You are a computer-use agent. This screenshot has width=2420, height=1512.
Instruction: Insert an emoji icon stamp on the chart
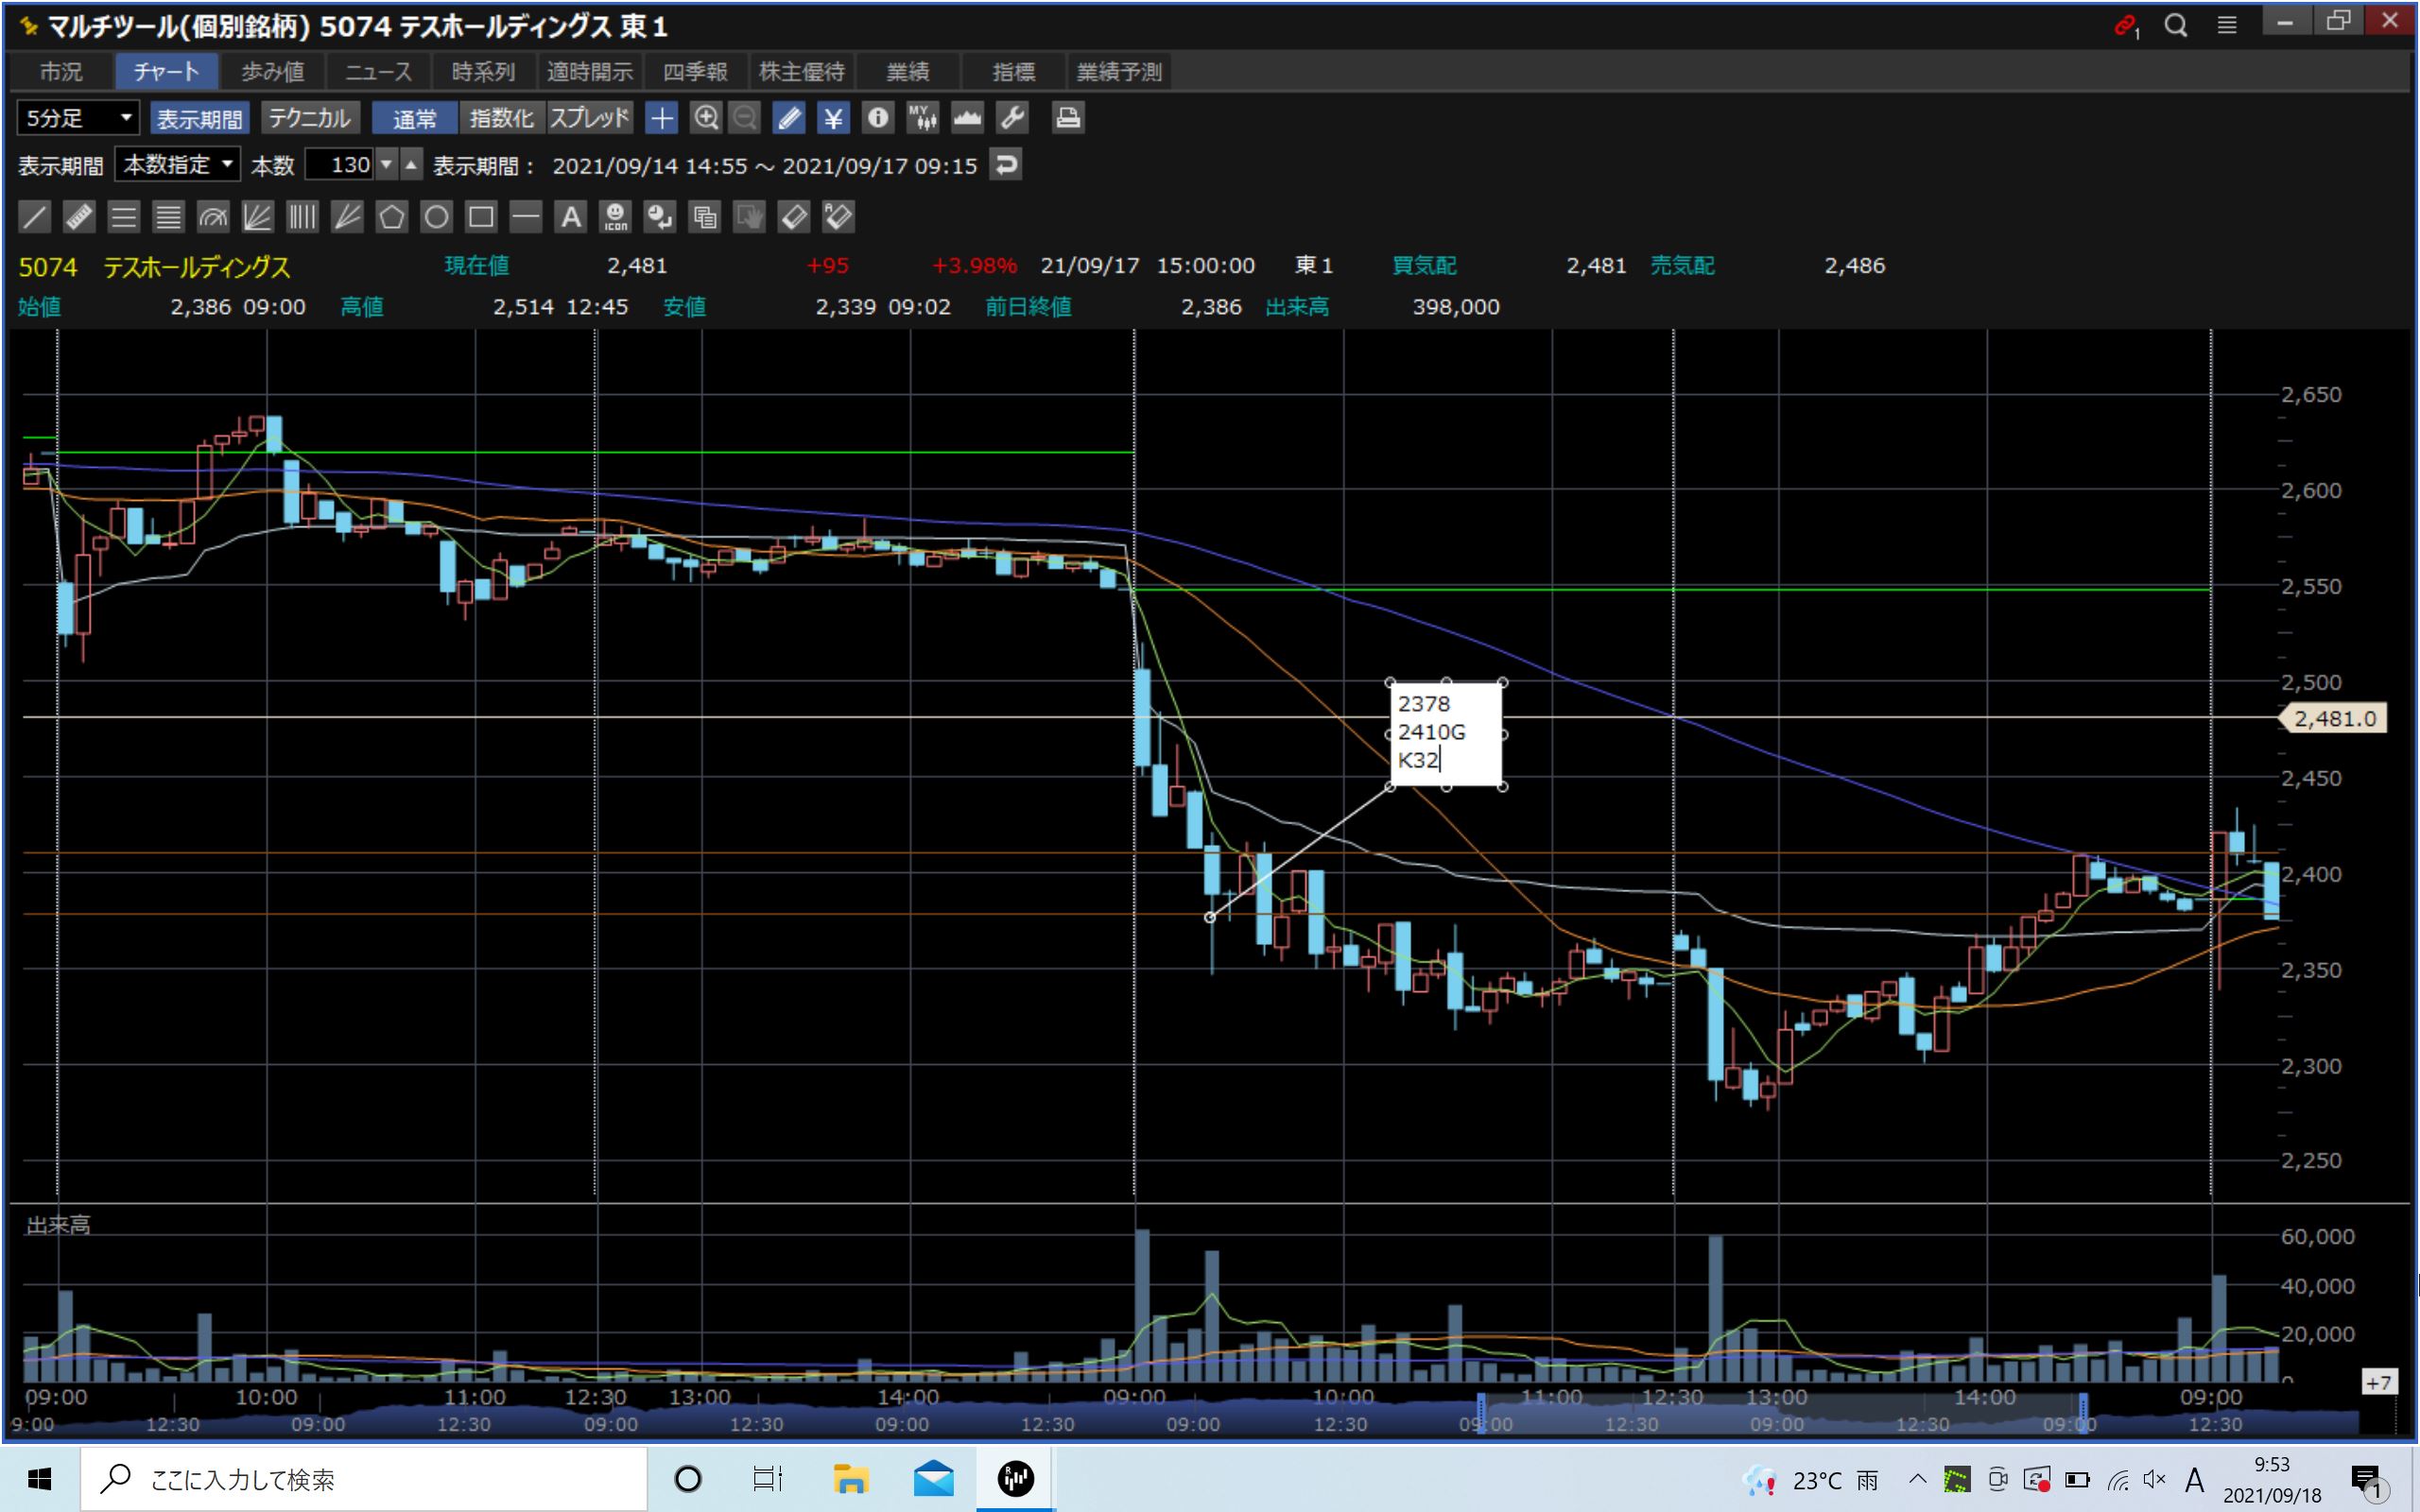pyautogui.click(x=615, y=217)
